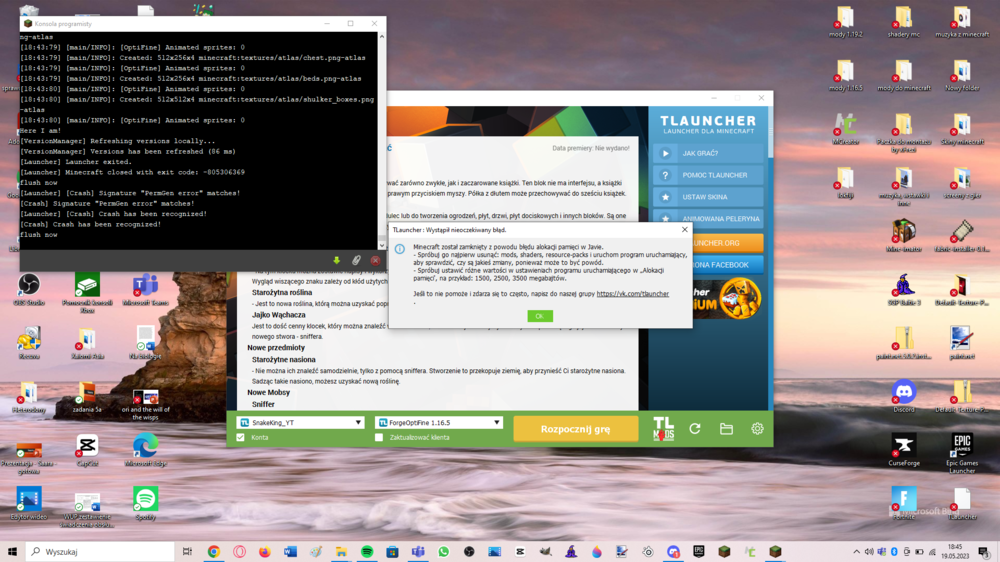This screenshot has height=562, width=1000.
Task: Open the CapCut desktop icon
Action: pyautogui.click(x=87, y=450)
